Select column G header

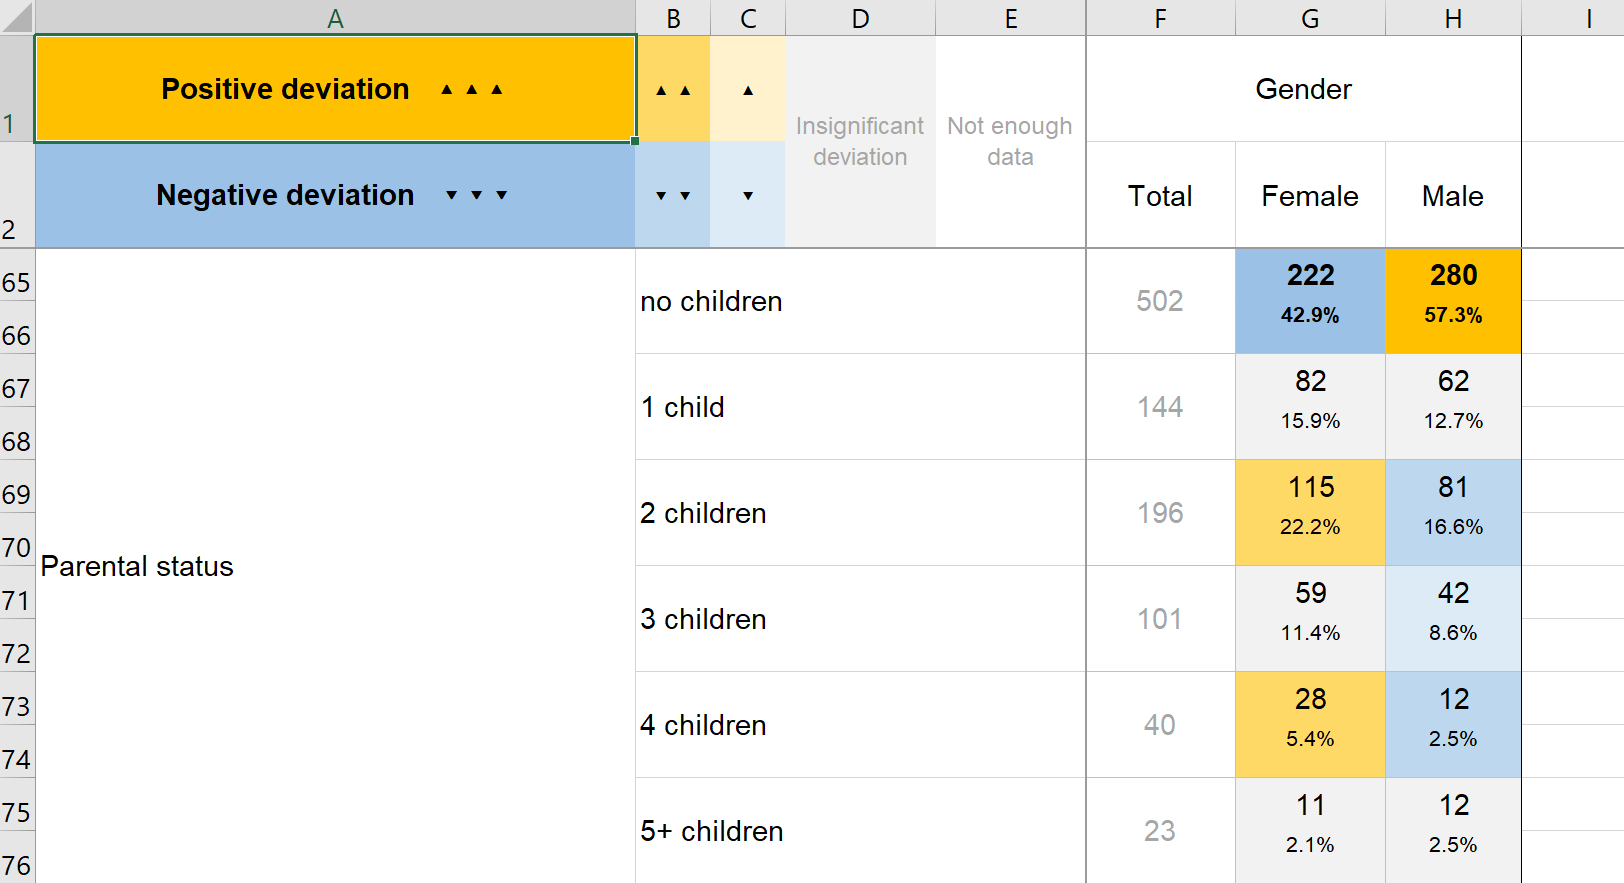coord(1310,18)
